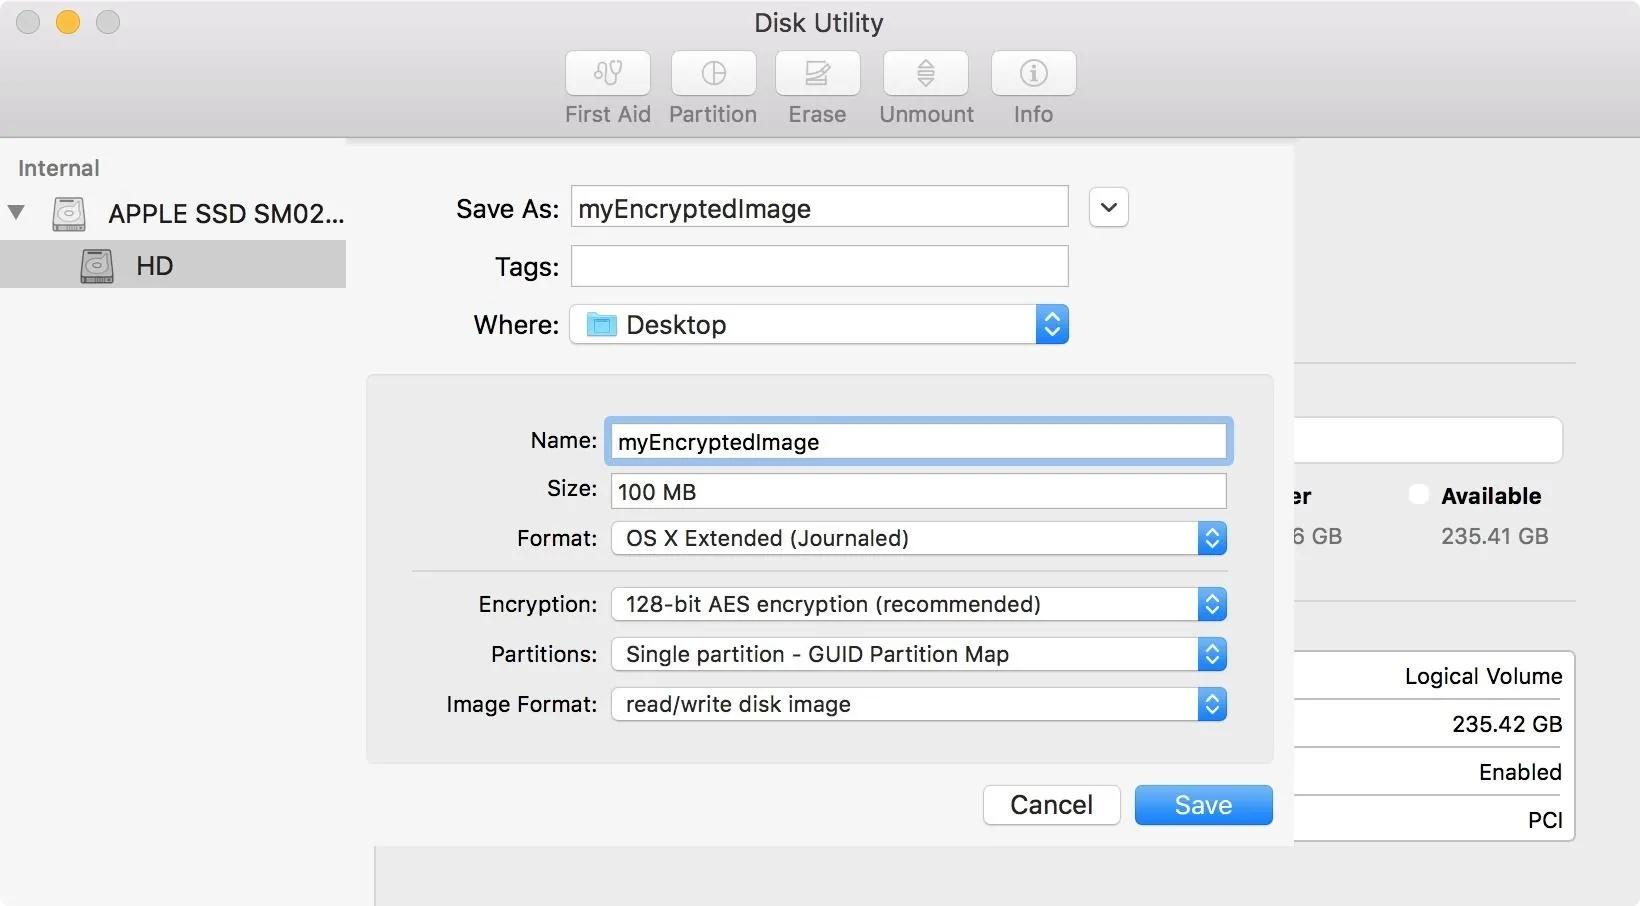Click the Enabled status text

coord(1520,772)
